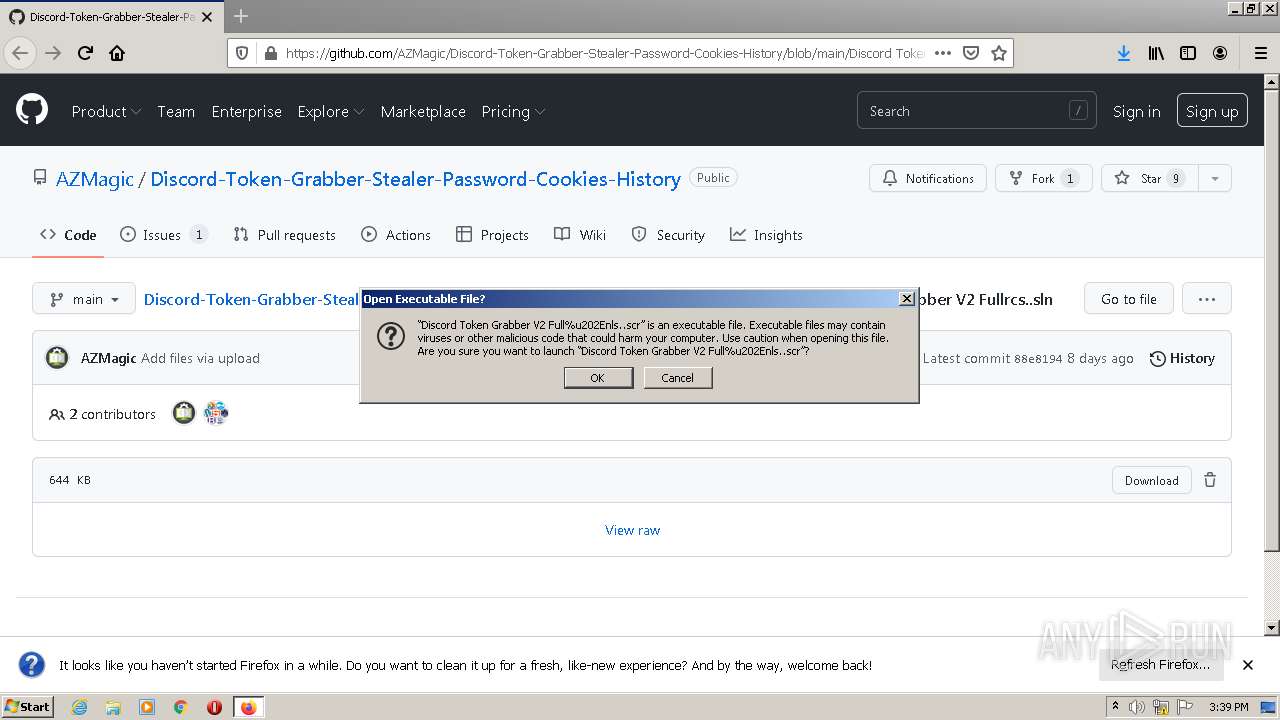Save to Pocket icon in address bar
This screenshot has height=720, width=1280.
click(x=970, y=53)
